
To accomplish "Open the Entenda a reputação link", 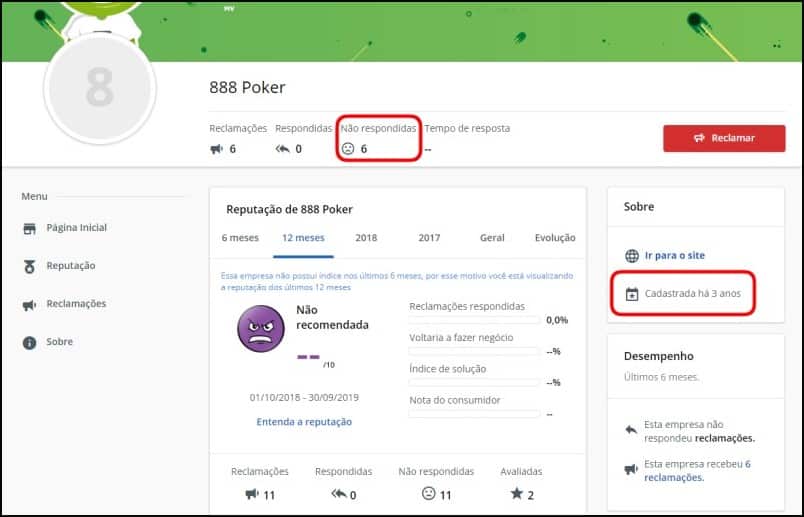I will (304, 422).
